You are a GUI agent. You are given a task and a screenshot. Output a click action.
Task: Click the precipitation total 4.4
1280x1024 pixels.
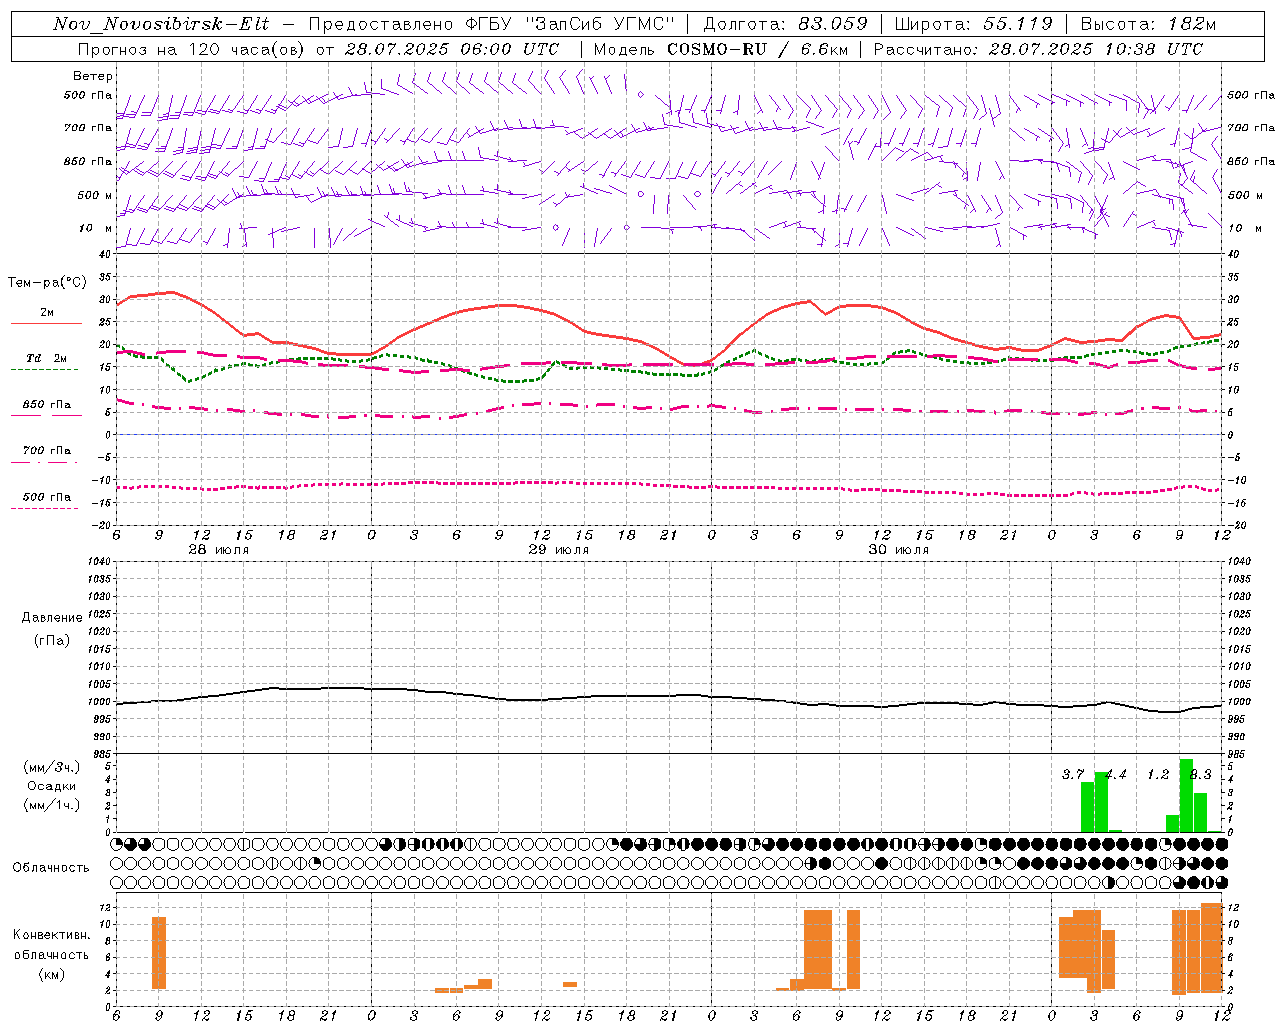click(x=1116, y=774)
